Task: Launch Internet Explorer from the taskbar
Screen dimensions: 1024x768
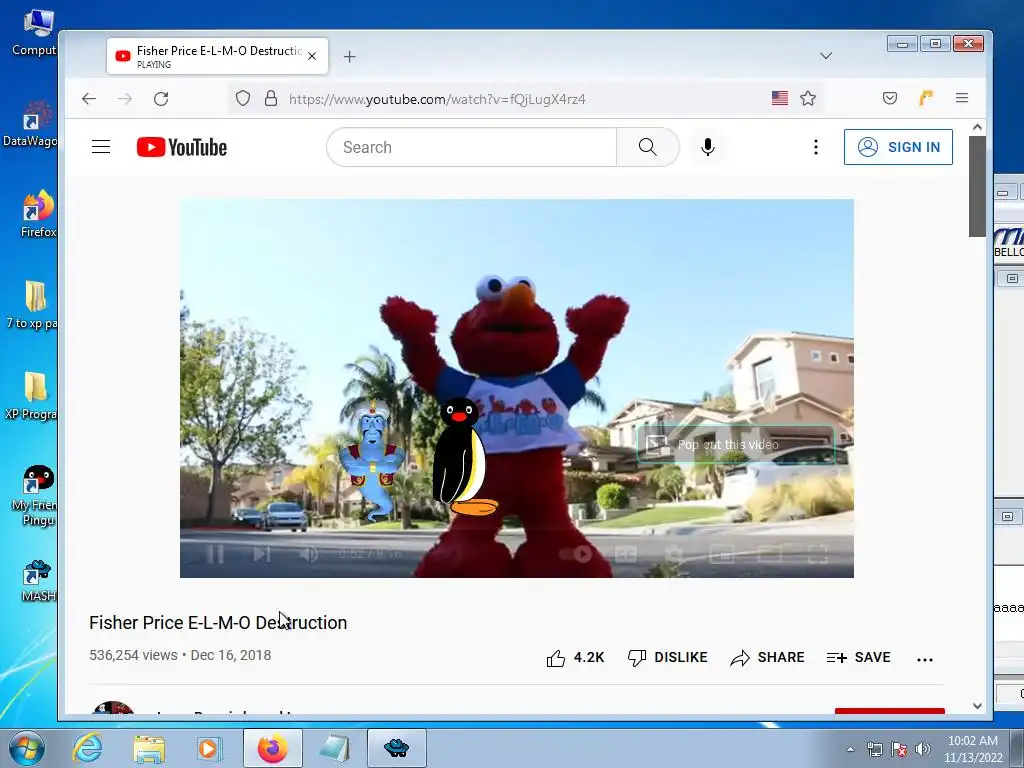Action: [x=87, y=748]
